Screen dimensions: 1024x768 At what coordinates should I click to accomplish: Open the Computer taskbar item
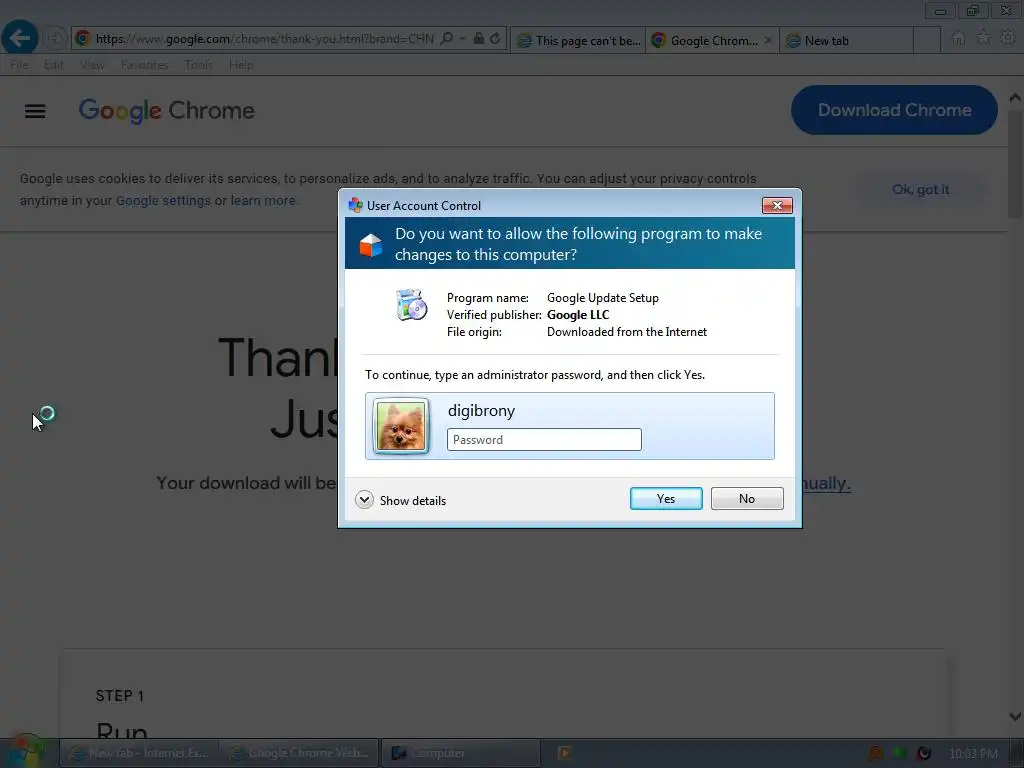460,753
